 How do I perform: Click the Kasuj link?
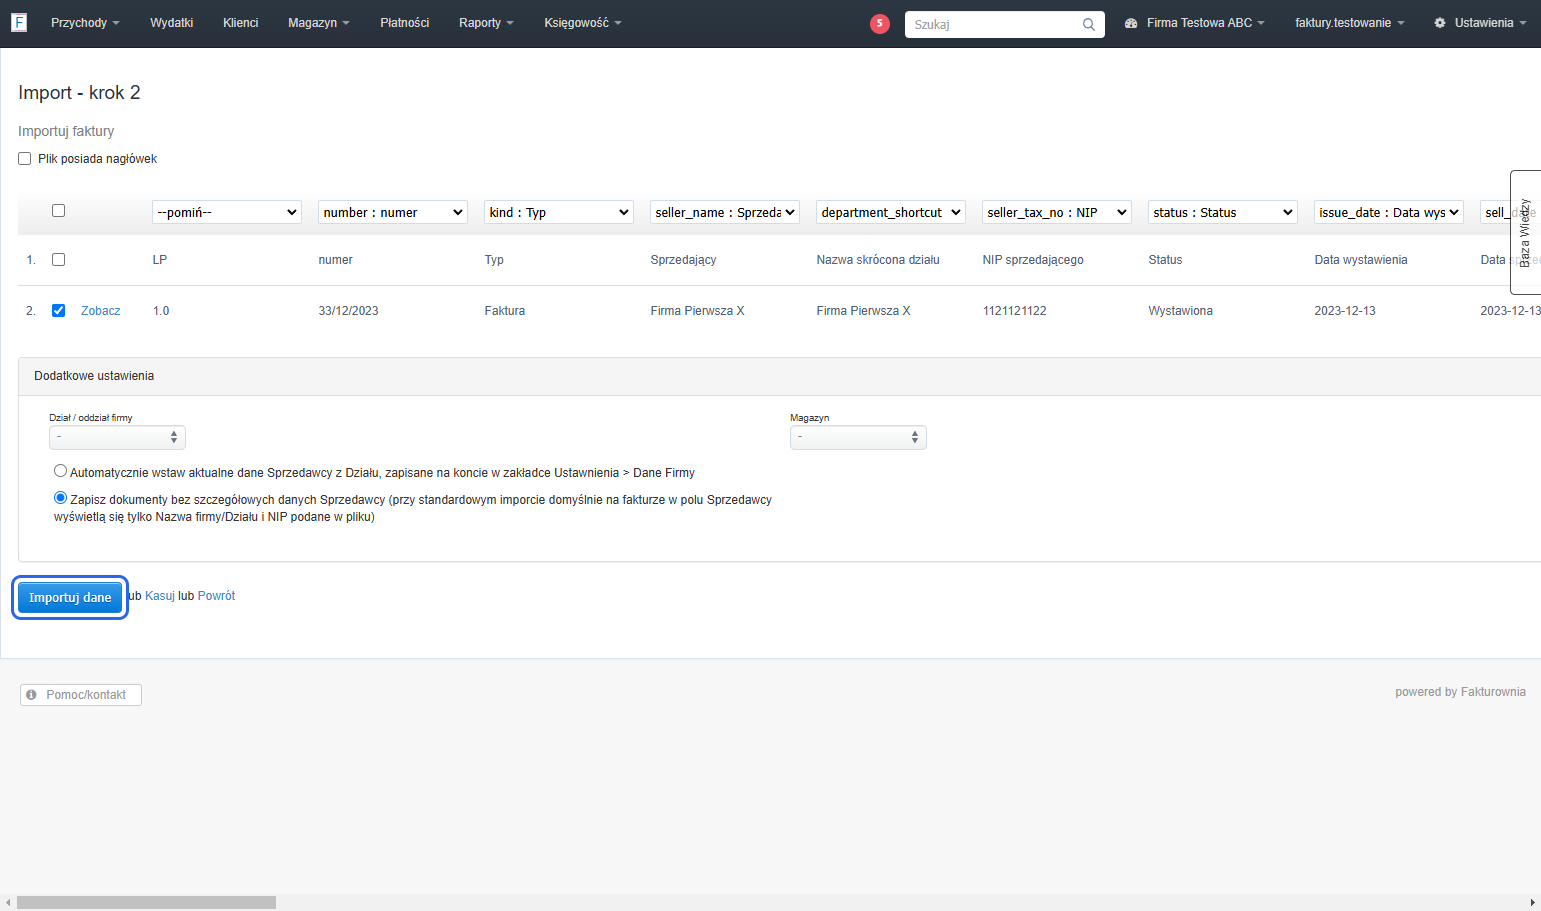pyautogui.click(x=160, y=596)
